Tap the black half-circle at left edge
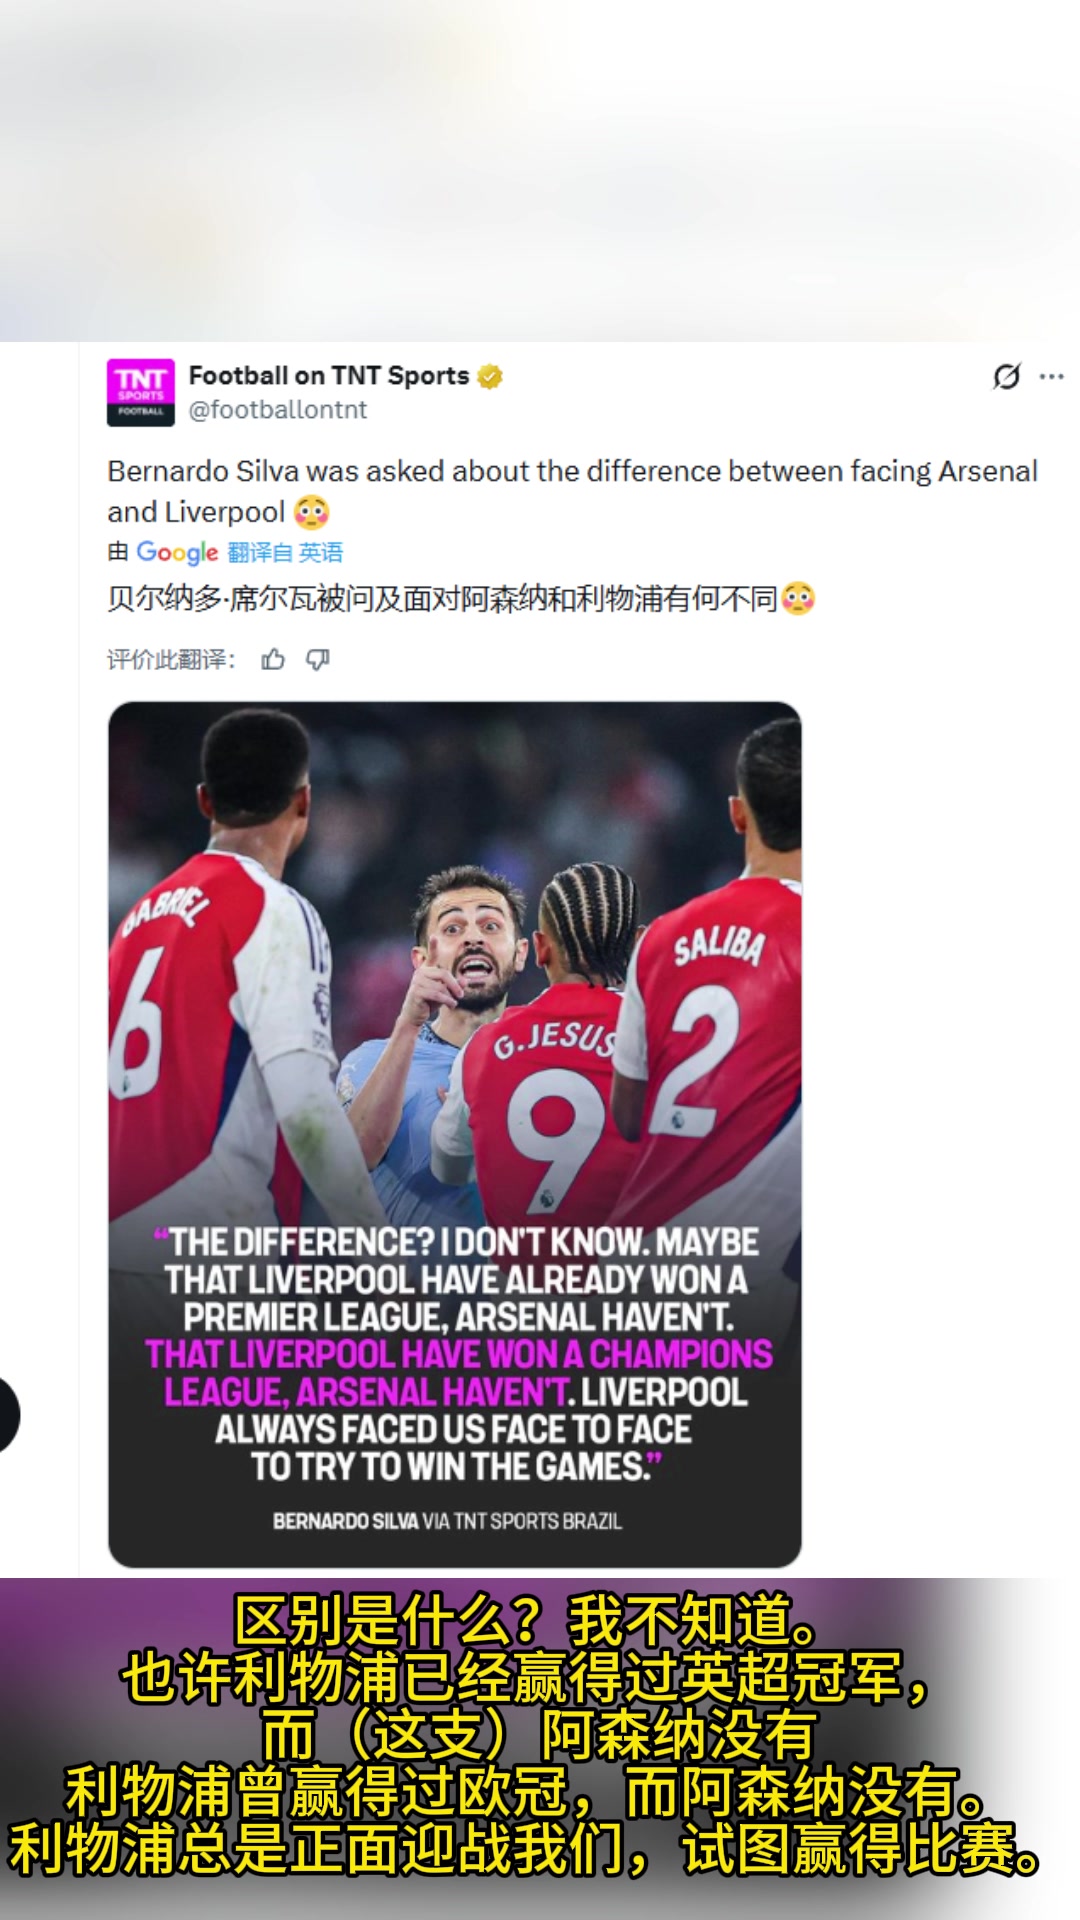Image resolution: width=1080 pixels, height=1920 pixels. coord(8,1414)
